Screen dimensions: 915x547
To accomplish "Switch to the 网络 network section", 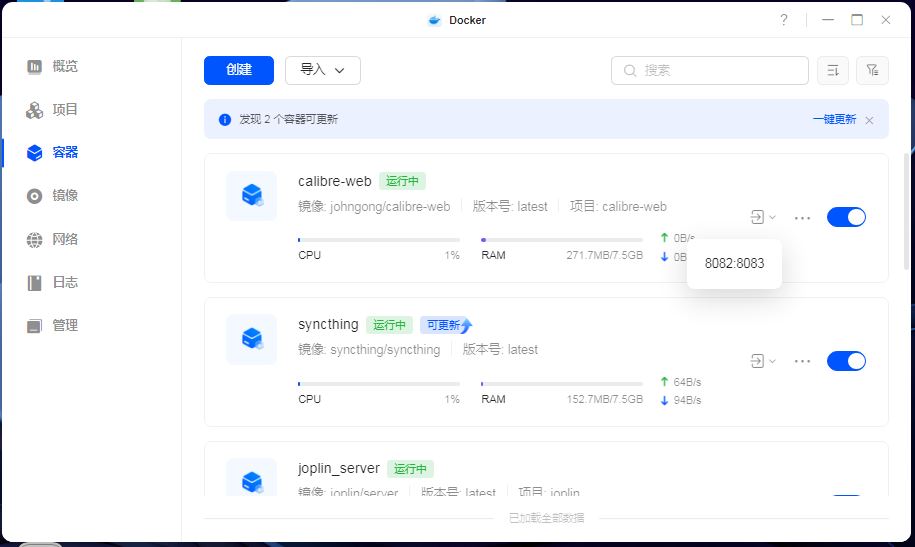I will [x=64, y=239].
